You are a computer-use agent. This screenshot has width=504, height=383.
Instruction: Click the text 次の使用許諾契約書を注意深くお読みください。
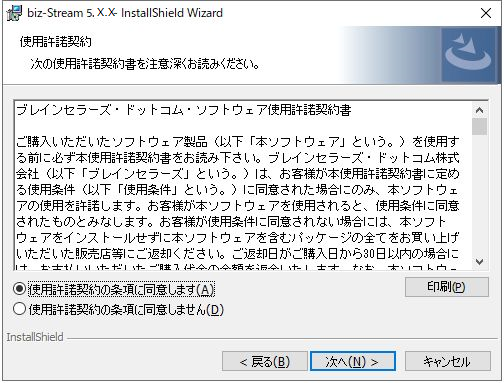(x=145, y=63)
